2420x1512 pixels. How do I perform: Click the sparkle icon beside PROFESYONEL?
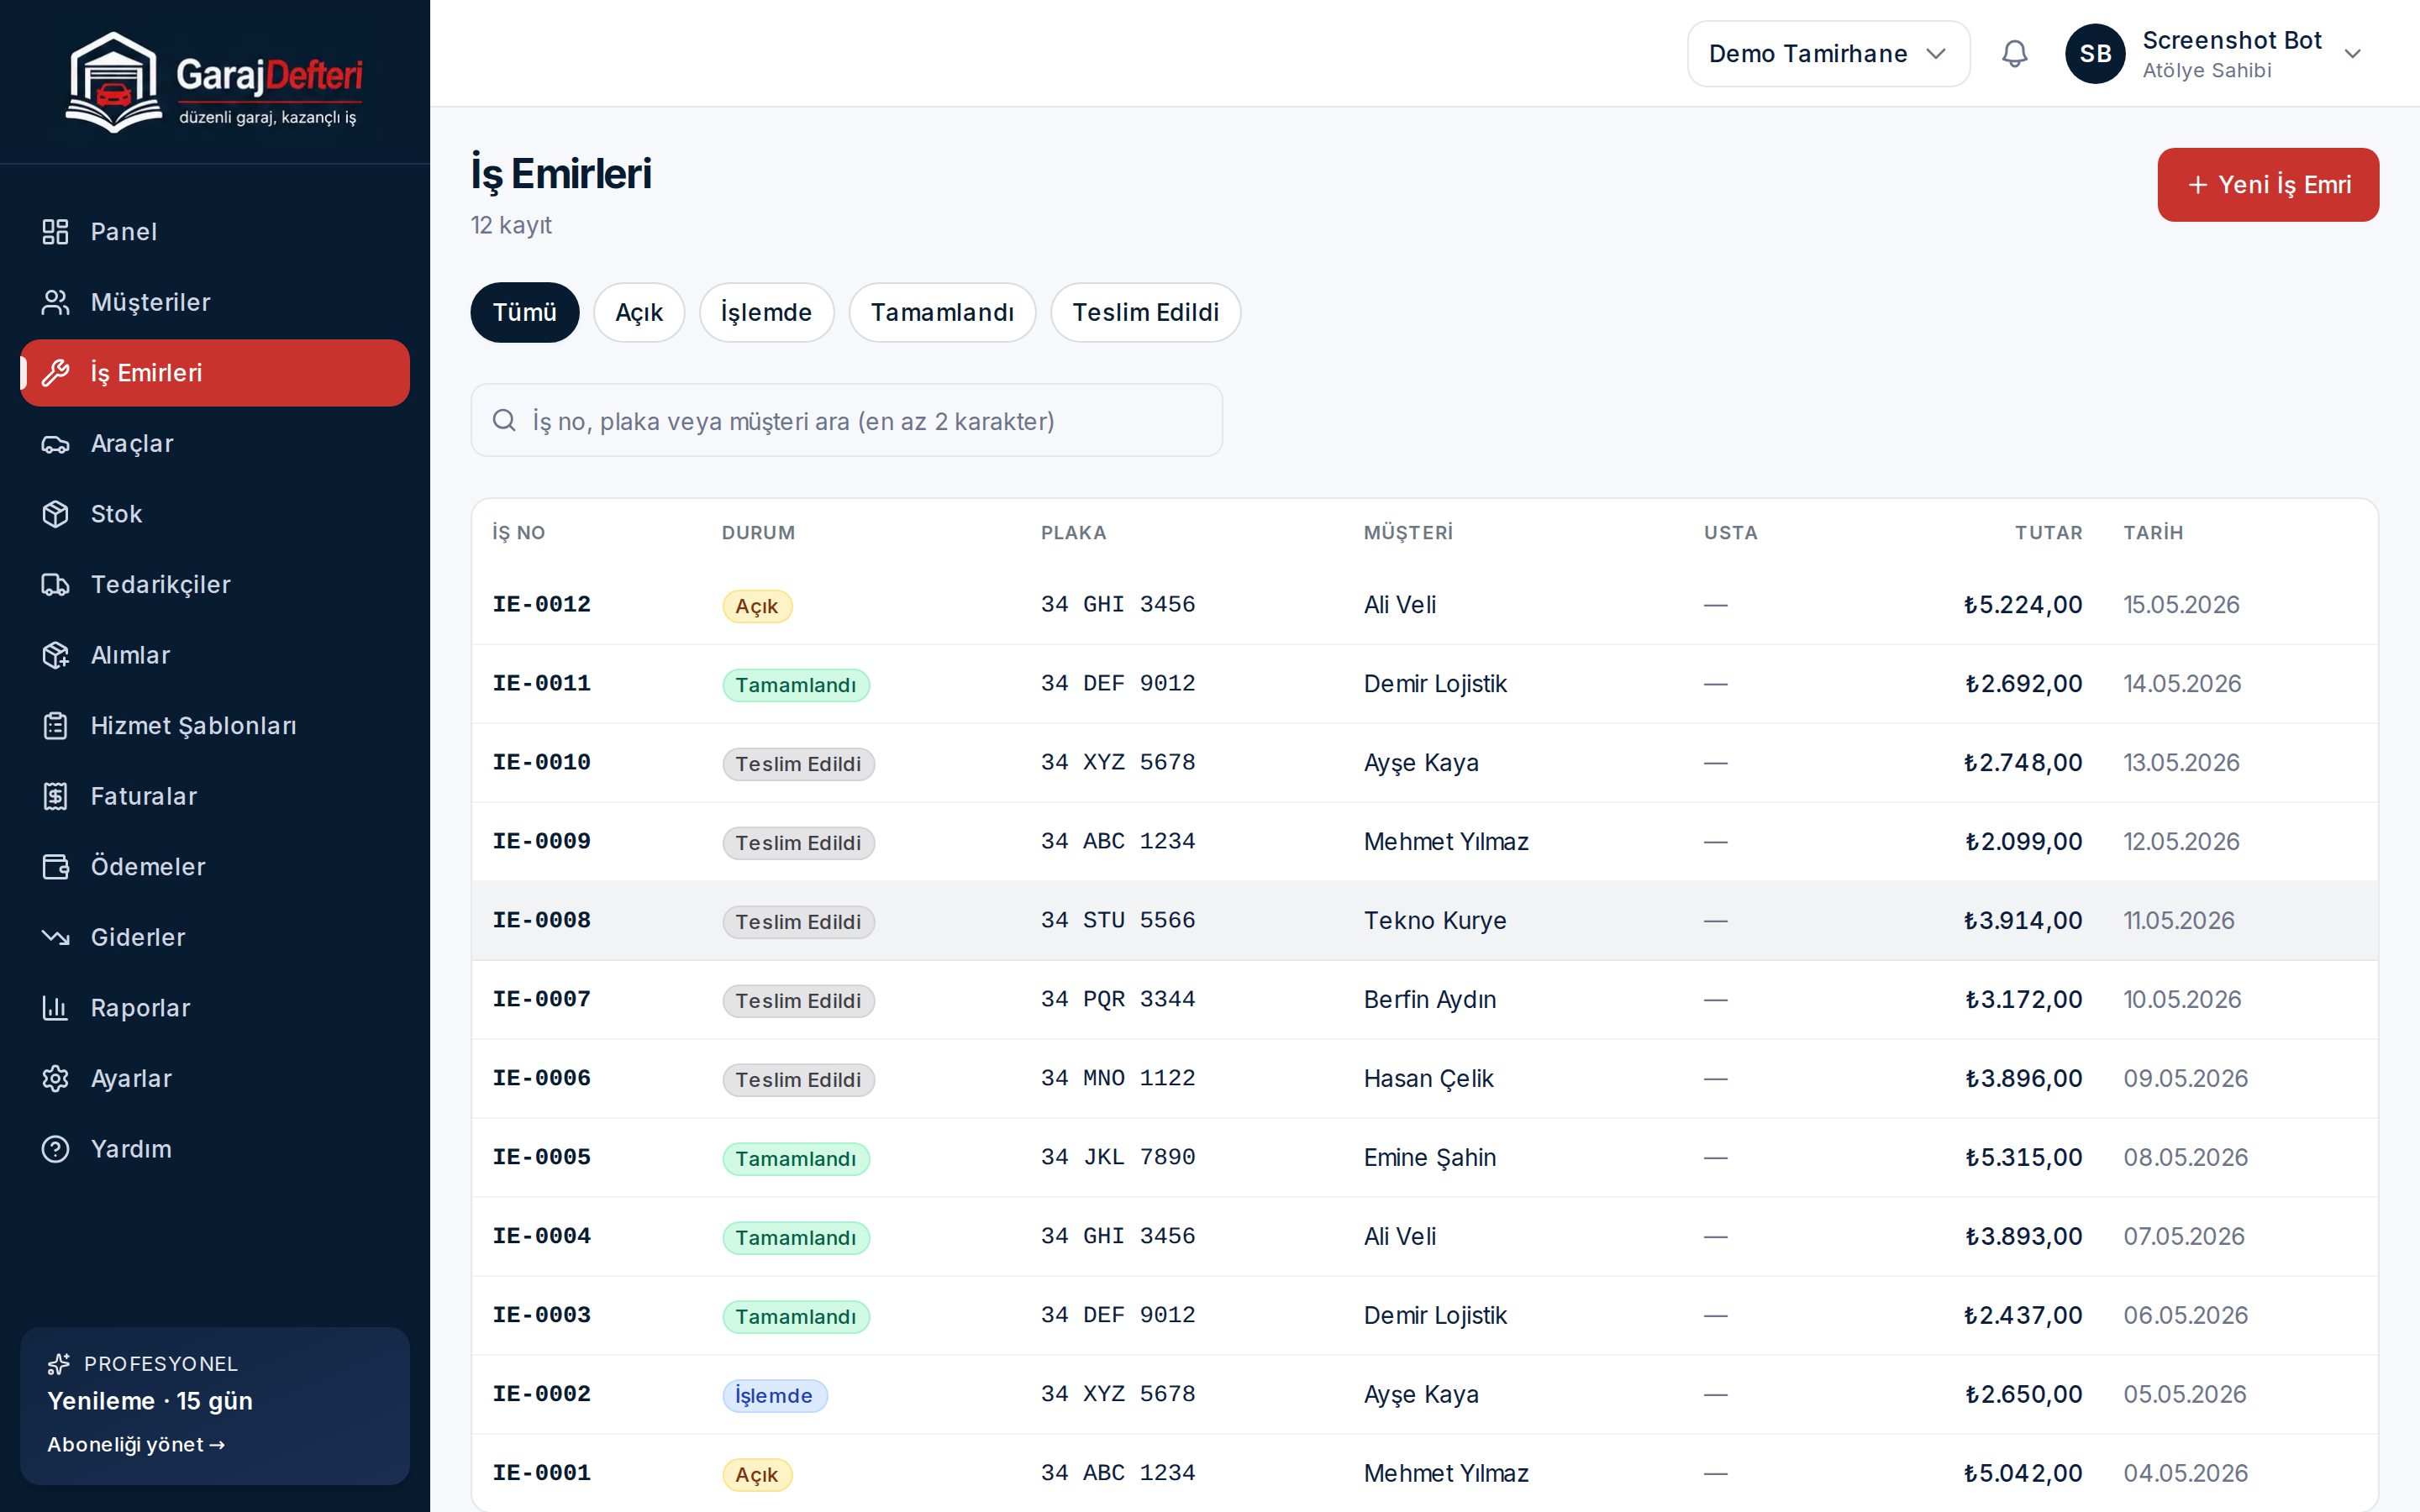[59, 1364]
